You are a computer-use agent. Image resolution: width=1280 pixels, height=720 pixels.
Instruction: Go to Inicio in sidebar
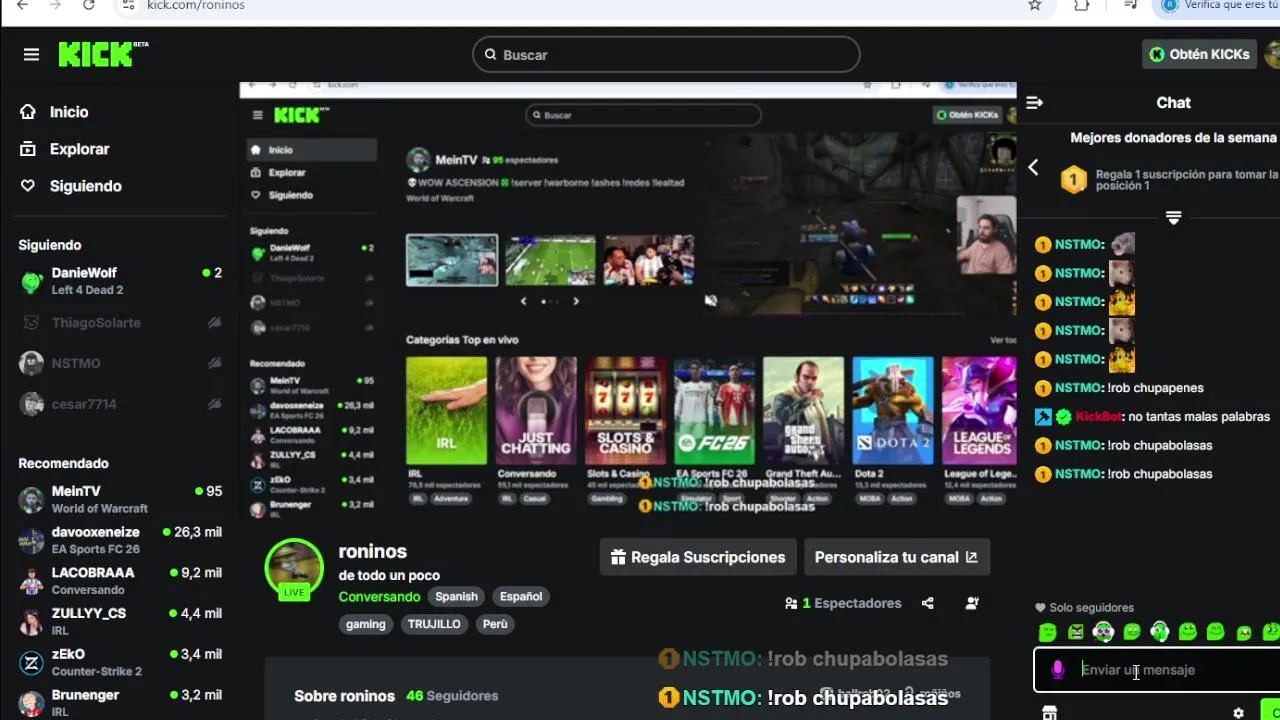69,112
